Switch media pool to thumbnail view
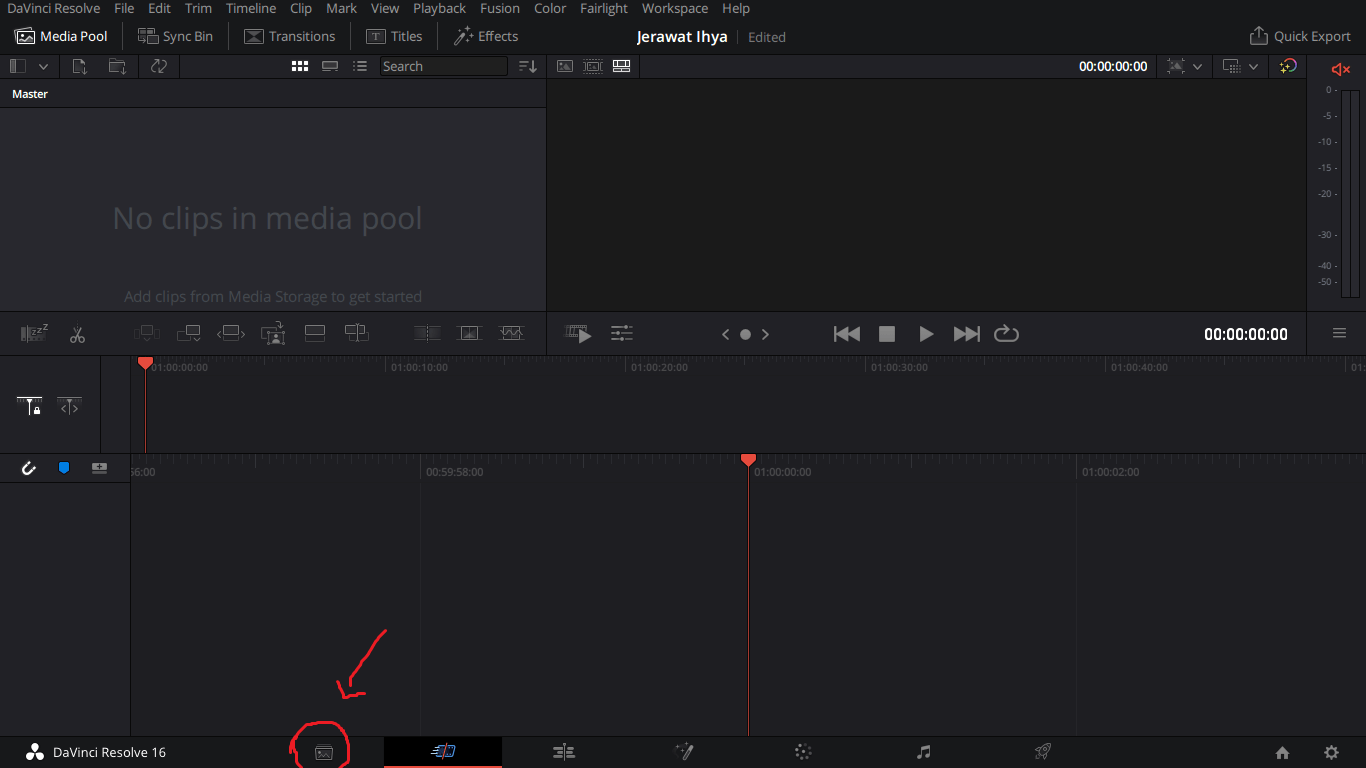 (300, 66)
